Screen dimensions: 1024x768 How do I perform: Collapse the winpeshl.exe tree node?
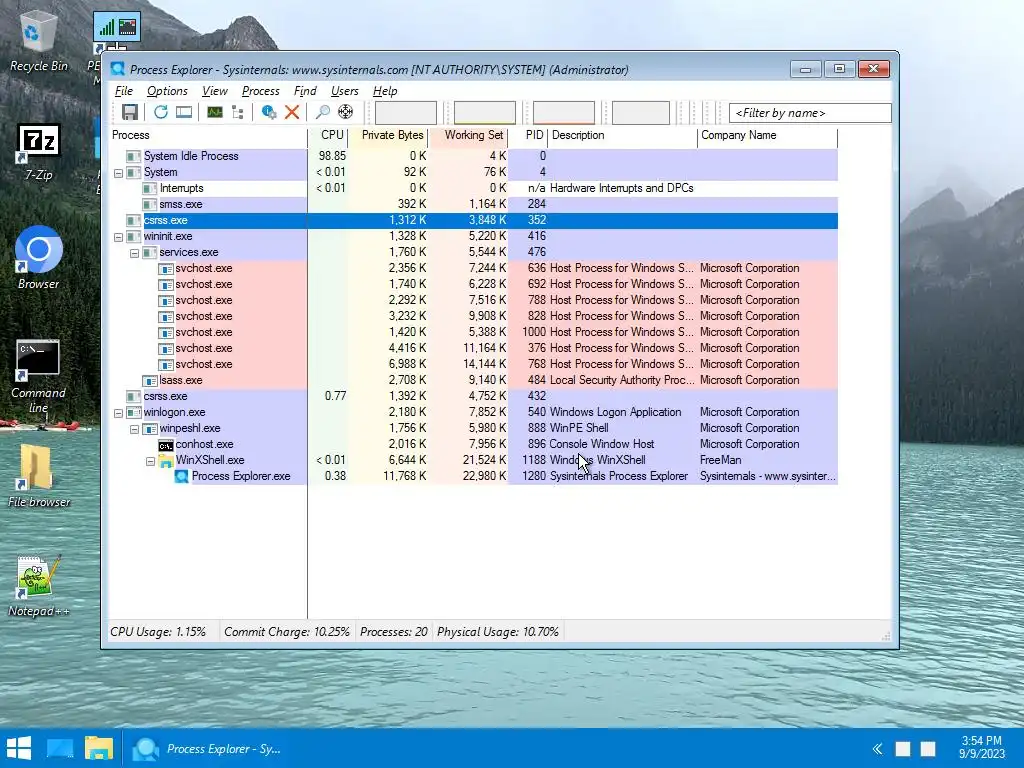point(134,429)
